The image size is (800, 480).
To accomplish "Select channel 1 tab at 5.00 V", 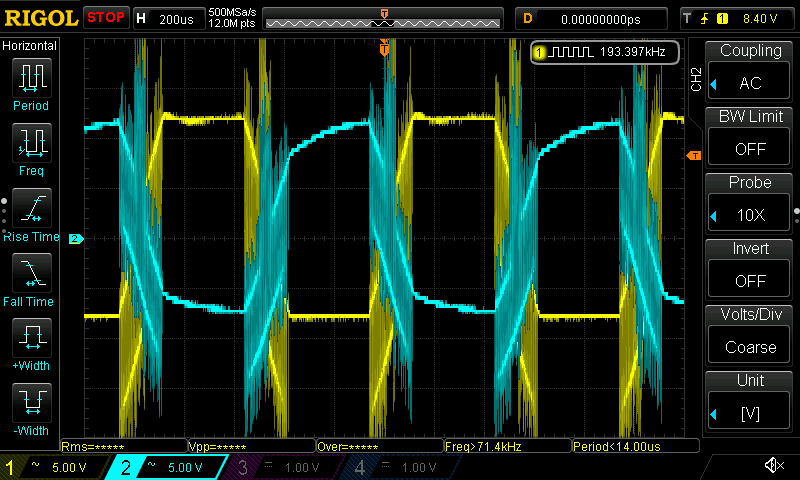I will click(56, 467).
